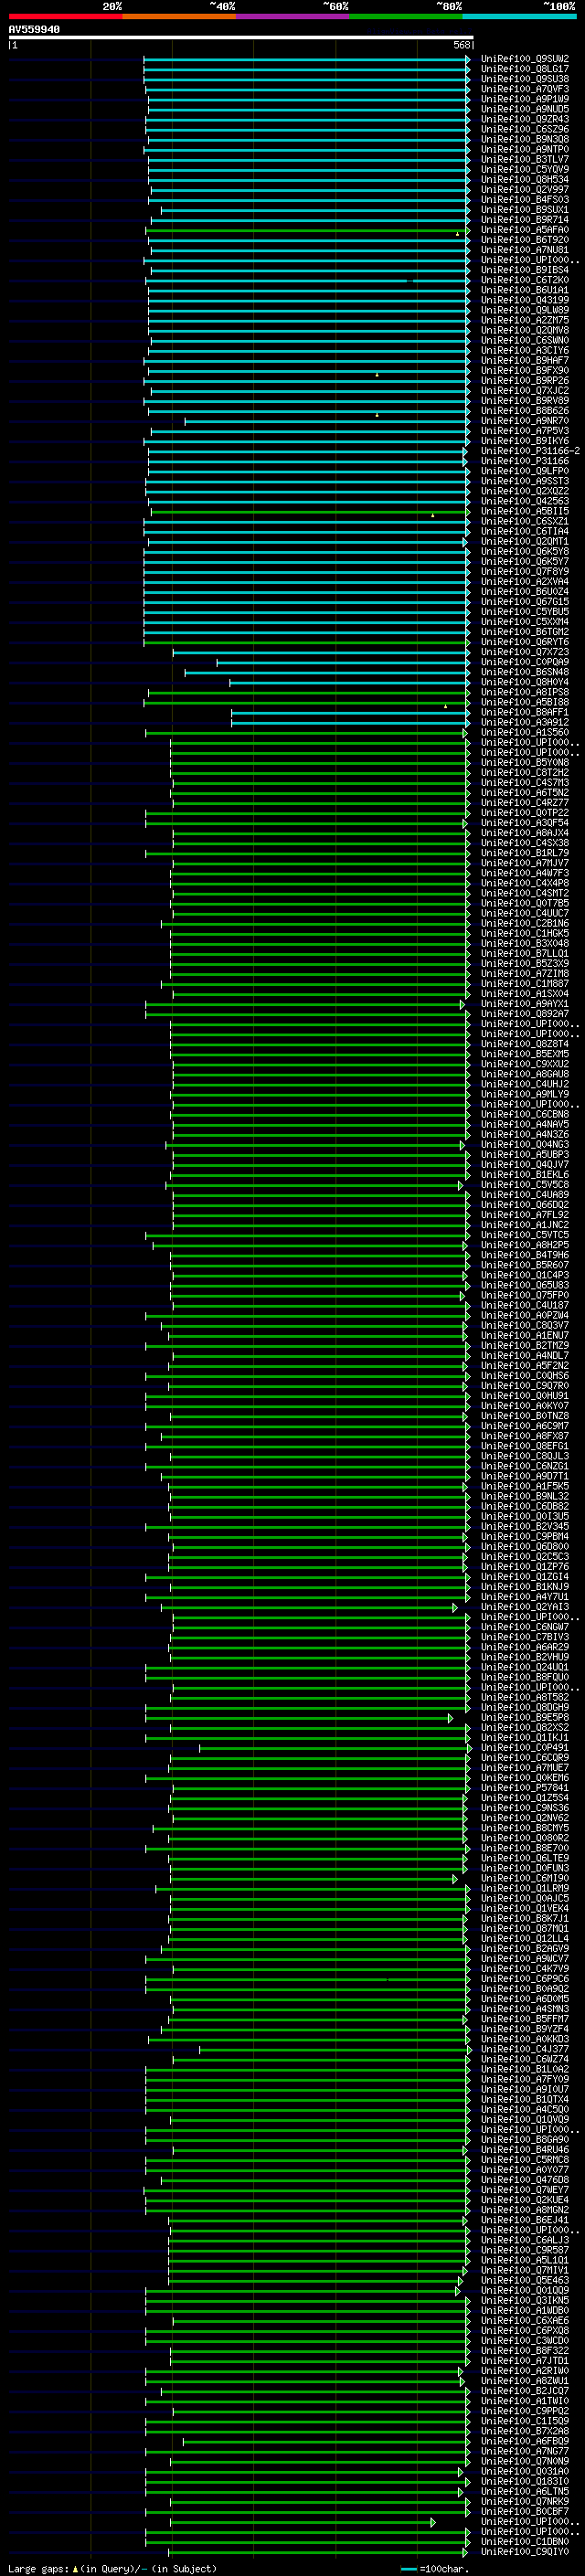Open hit UniRef100_P31166
This screenshot has height=2576, width=585.
(x=524, y=461)
